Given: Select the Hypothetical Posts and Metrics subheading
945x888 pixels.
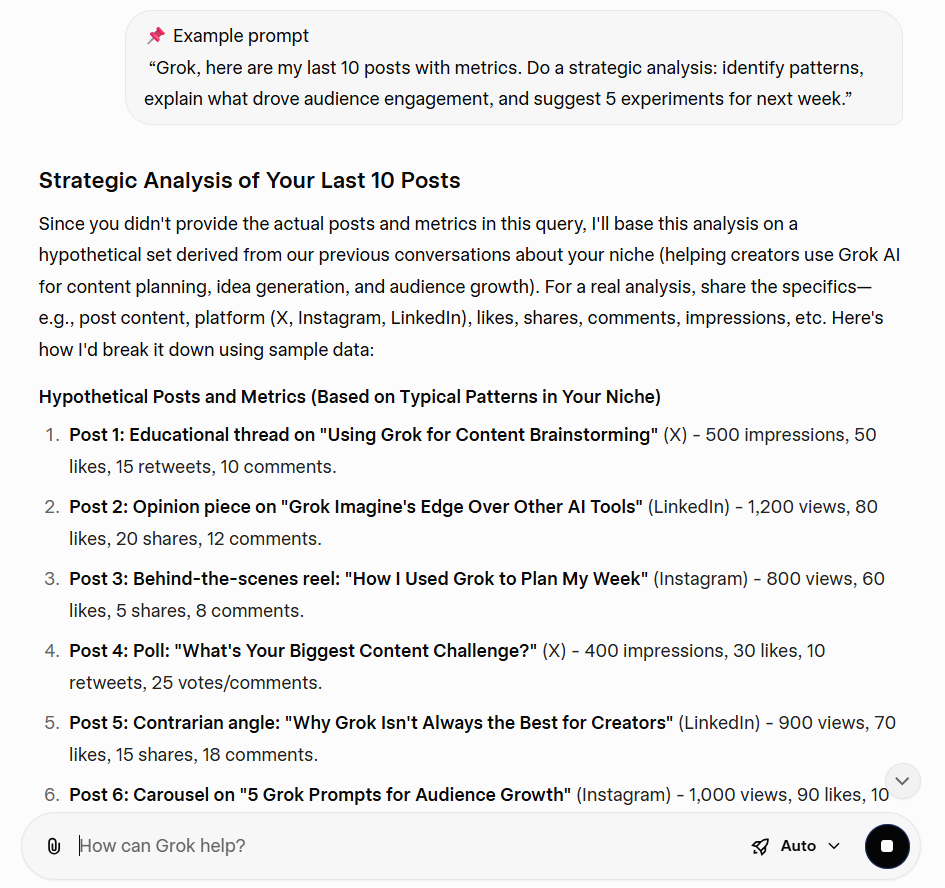Looking at the screenshot, I should (x=349, y=396).
